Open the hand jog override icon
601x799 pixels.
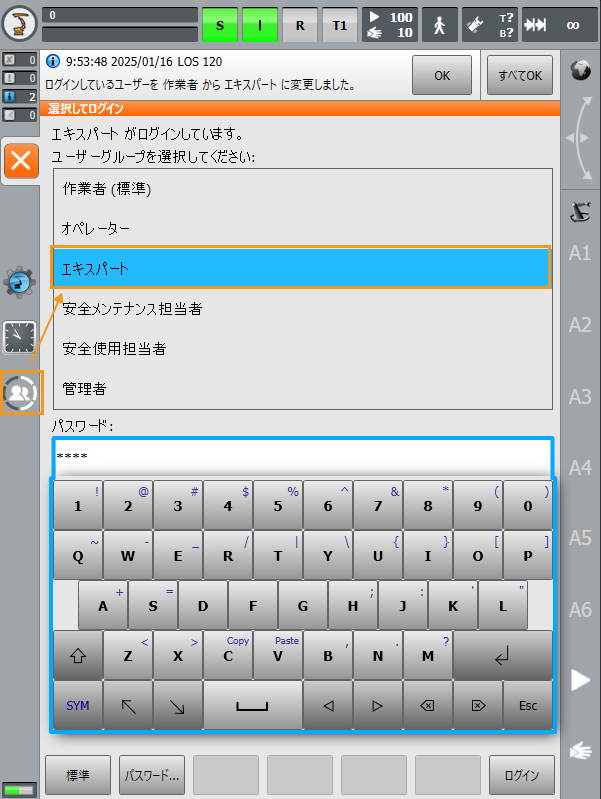coord(580,751)
